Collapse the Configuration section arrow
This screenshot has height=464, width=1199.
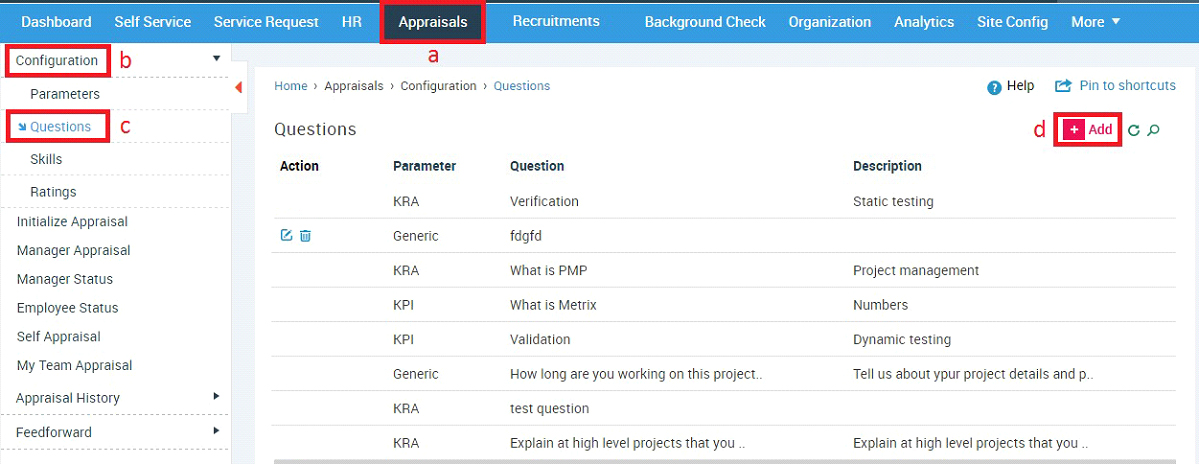point(216,58)
